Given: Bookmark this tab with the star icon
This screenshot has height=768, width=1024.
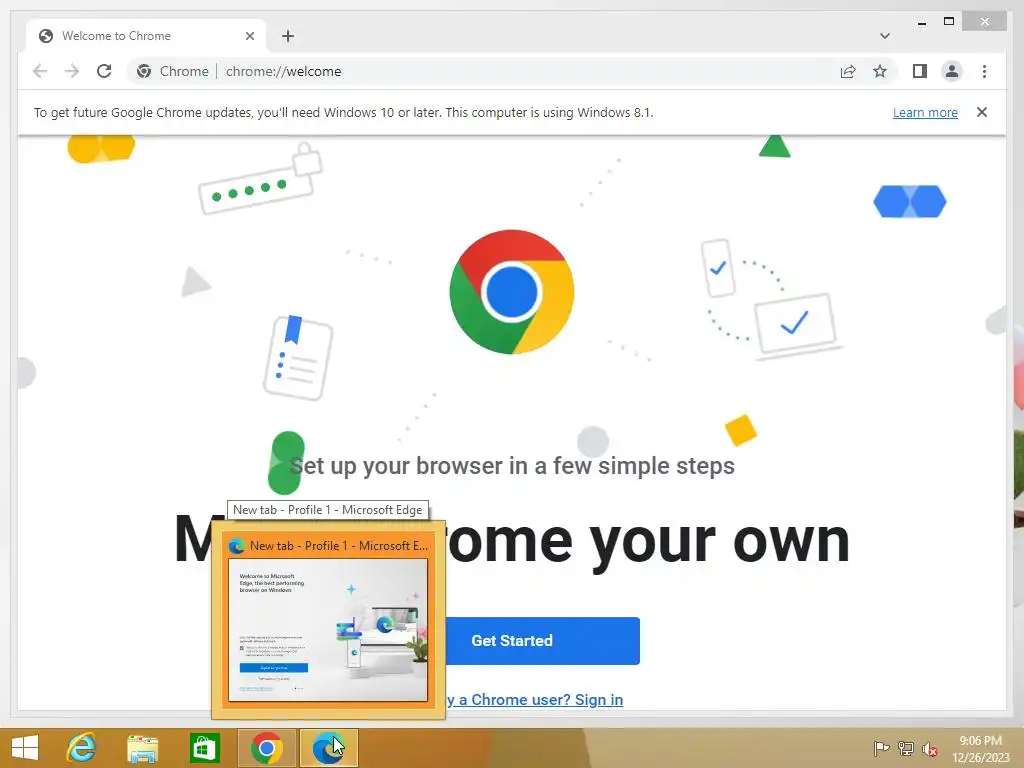Looking at the screenshot, I should coord(880,71).
